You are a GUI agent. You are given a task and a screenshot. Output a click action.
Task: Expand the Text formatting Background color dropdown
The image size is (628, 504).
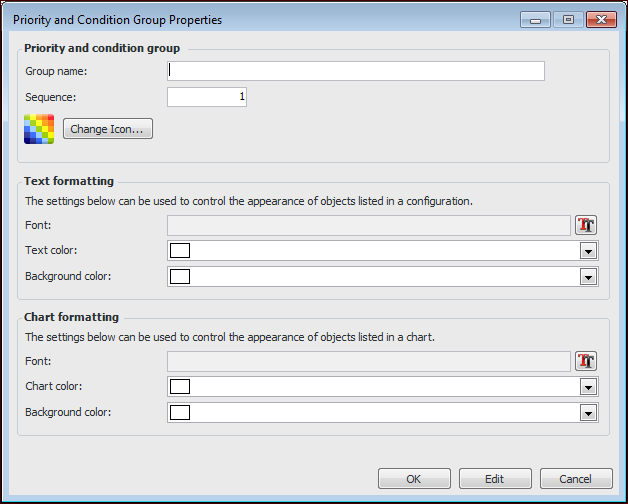pyautogui.click(x=588, y=277)
